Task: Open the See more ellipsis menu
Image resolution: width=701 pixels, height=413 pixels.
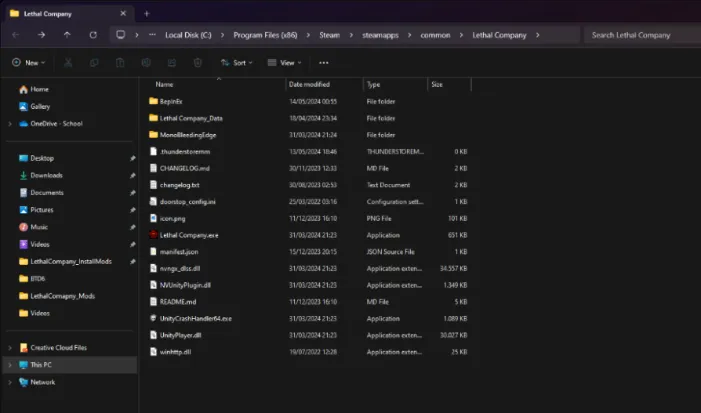Action: [324, 63]
